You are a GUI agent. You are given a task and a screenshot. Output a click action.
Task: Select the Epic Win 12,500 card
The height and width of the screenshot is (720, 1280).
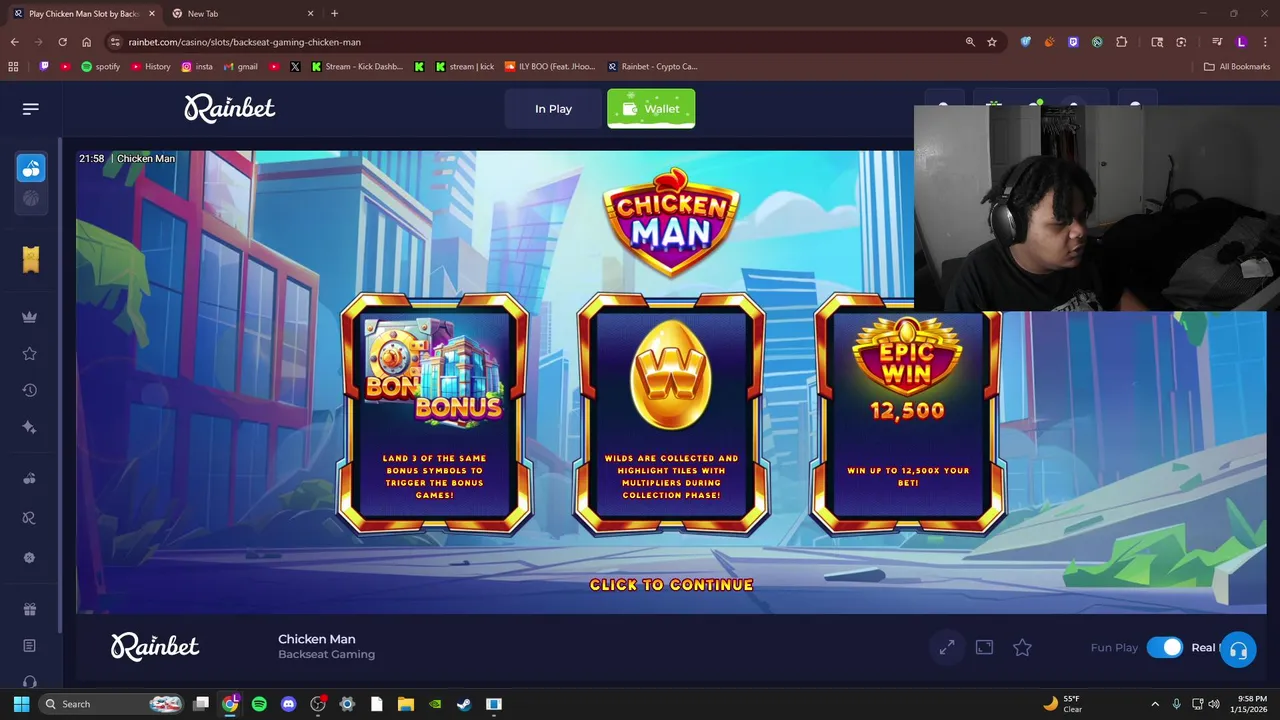(907, 414)
